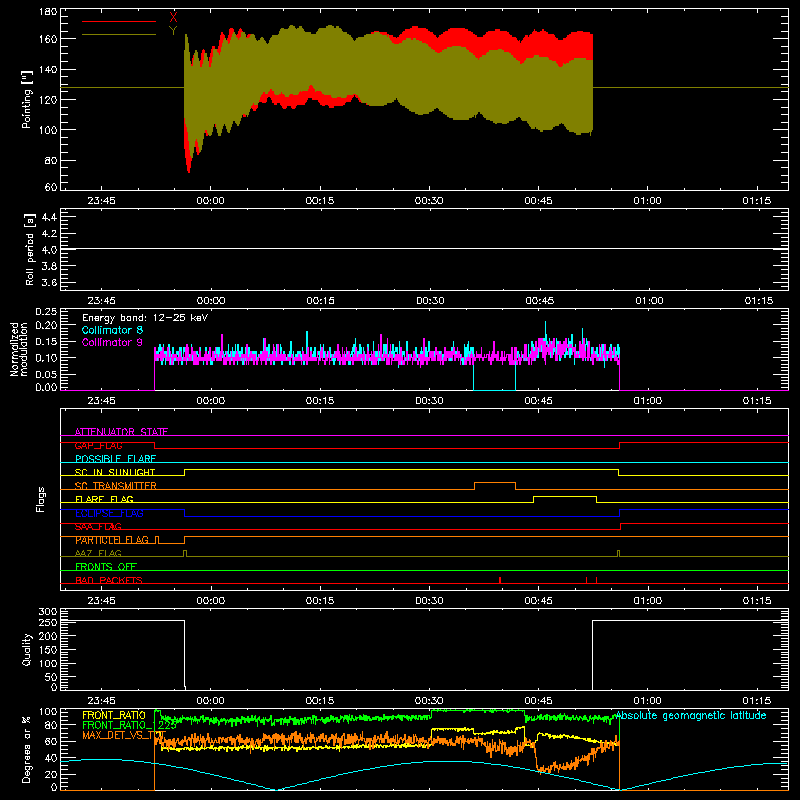Select the Flags axis title

(x=41, y=499)
